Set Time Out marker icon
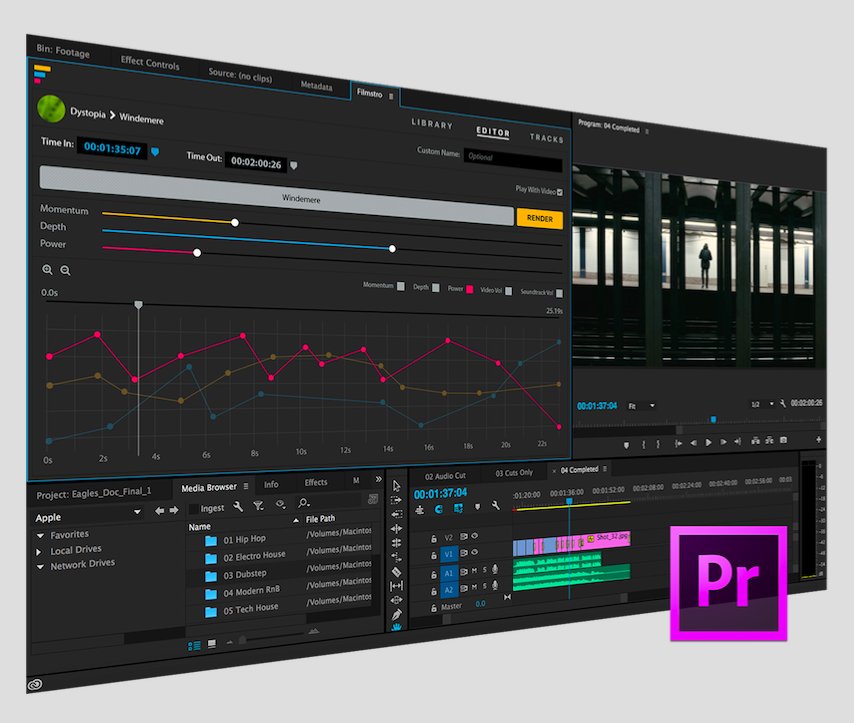 click(x=294, y=165)
